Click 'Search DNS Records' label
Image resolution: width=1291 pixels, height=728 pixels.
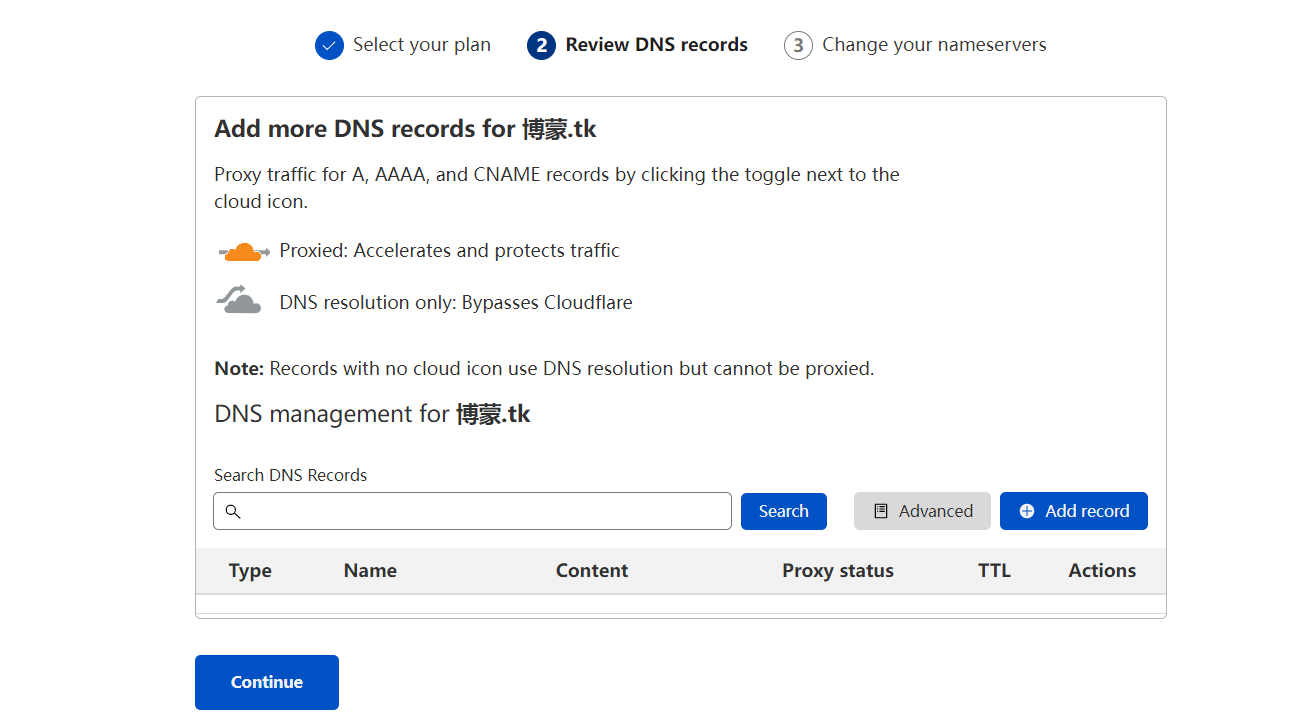point(290,475)
